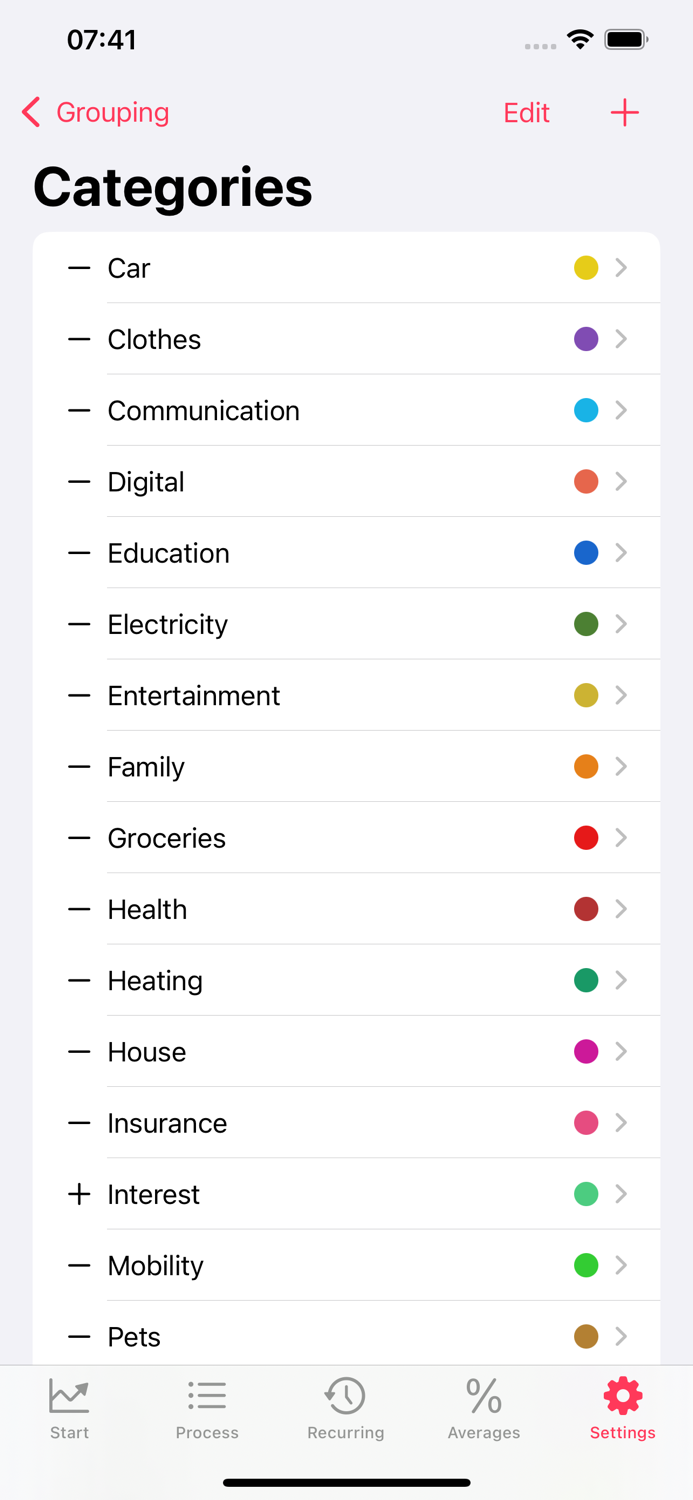Tap the Settings gear icon
The width and height of the screenshot is (693, 1500).
pos(622,1393)
